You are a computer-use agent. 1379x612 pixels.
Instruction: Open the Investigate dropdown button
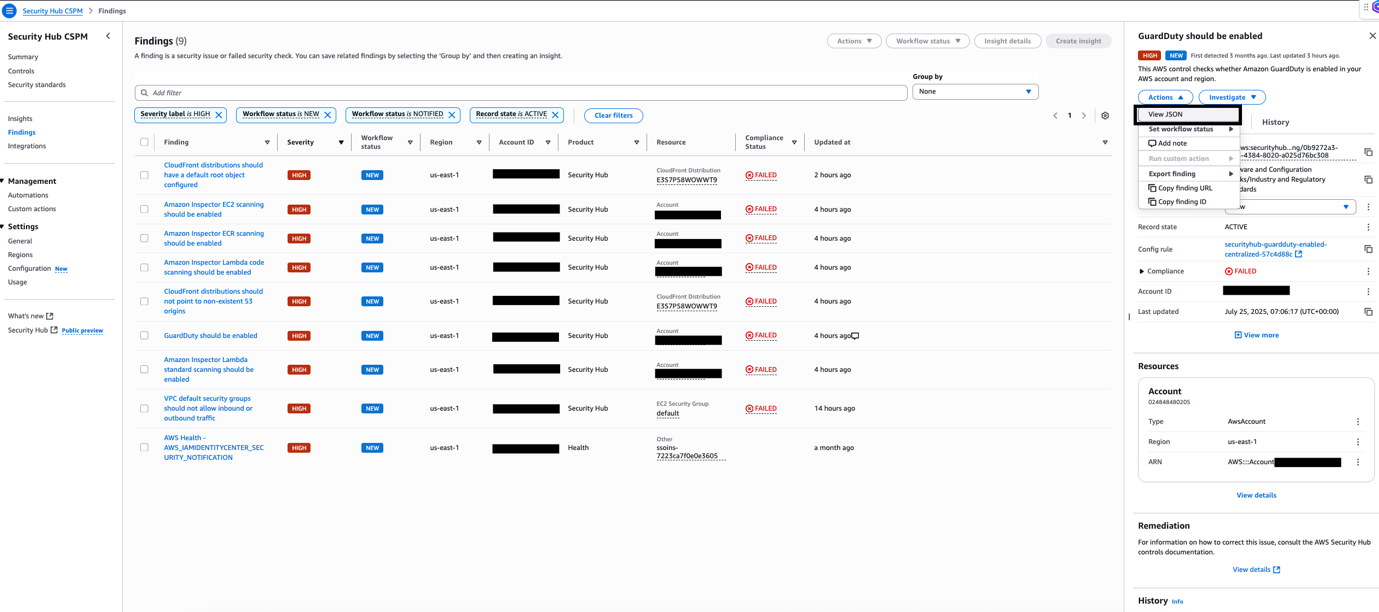click(x=1232, y=97)
